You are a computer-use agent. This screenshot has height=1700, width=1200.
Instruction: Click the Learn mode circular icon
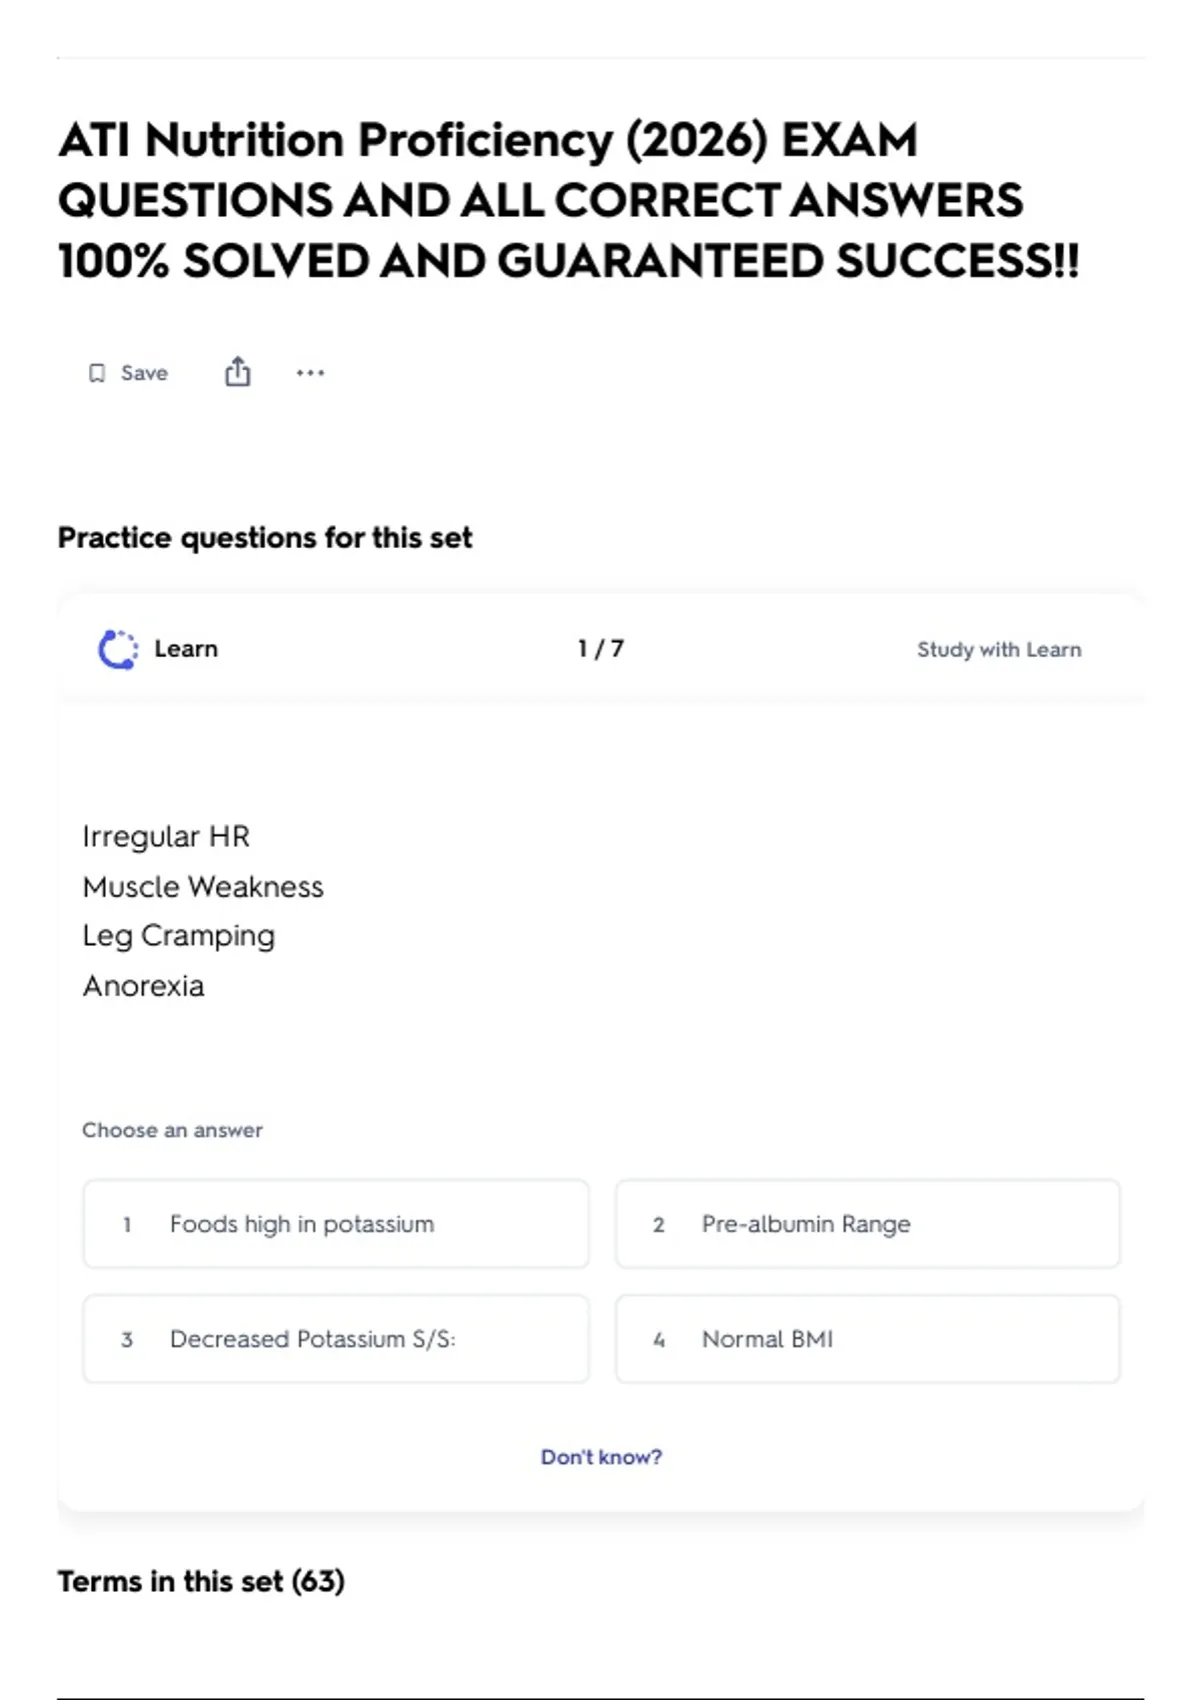pos(118,649)
